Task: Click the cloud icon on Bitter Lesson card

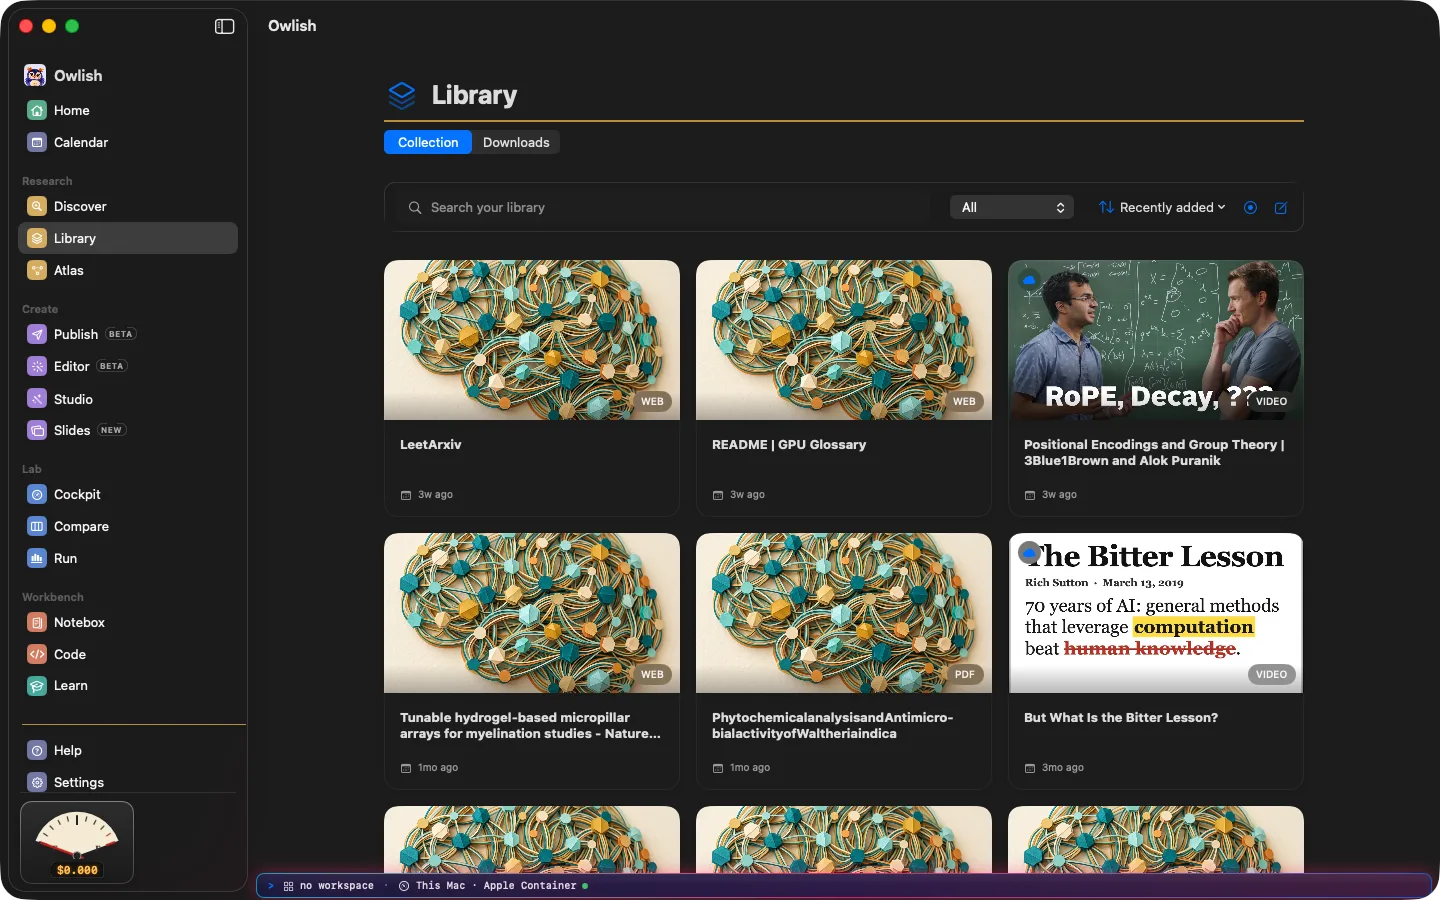Action: [x=1029, y=552]
